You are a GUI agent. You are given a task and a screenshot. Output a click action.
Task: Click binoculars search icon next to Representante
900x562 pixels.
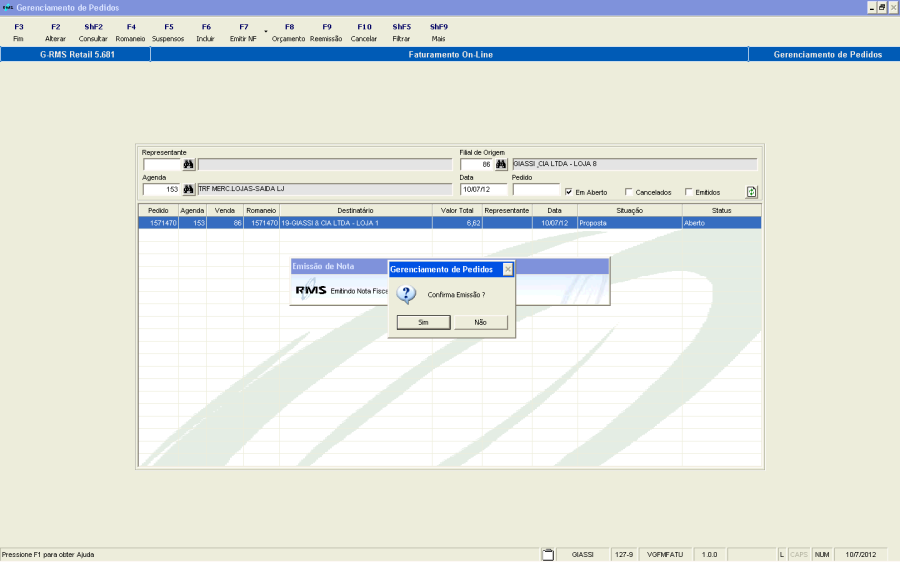(x=189, y=165)
